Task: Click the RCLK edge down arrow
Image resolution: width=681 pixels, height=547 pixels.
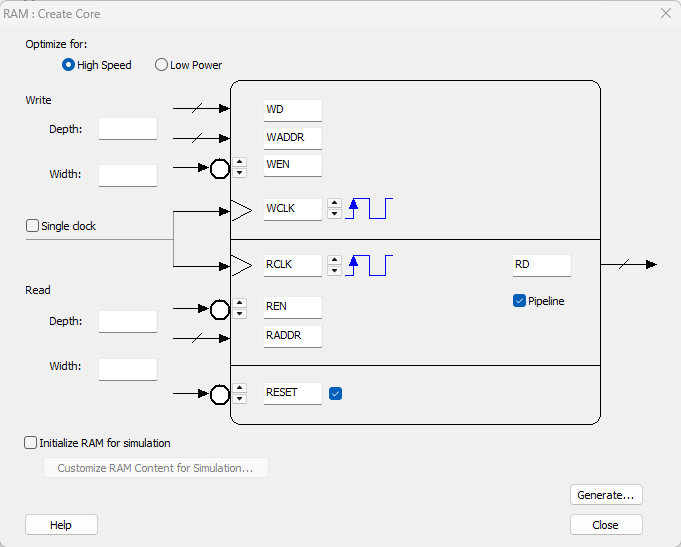Action: [x=333, y=271]
